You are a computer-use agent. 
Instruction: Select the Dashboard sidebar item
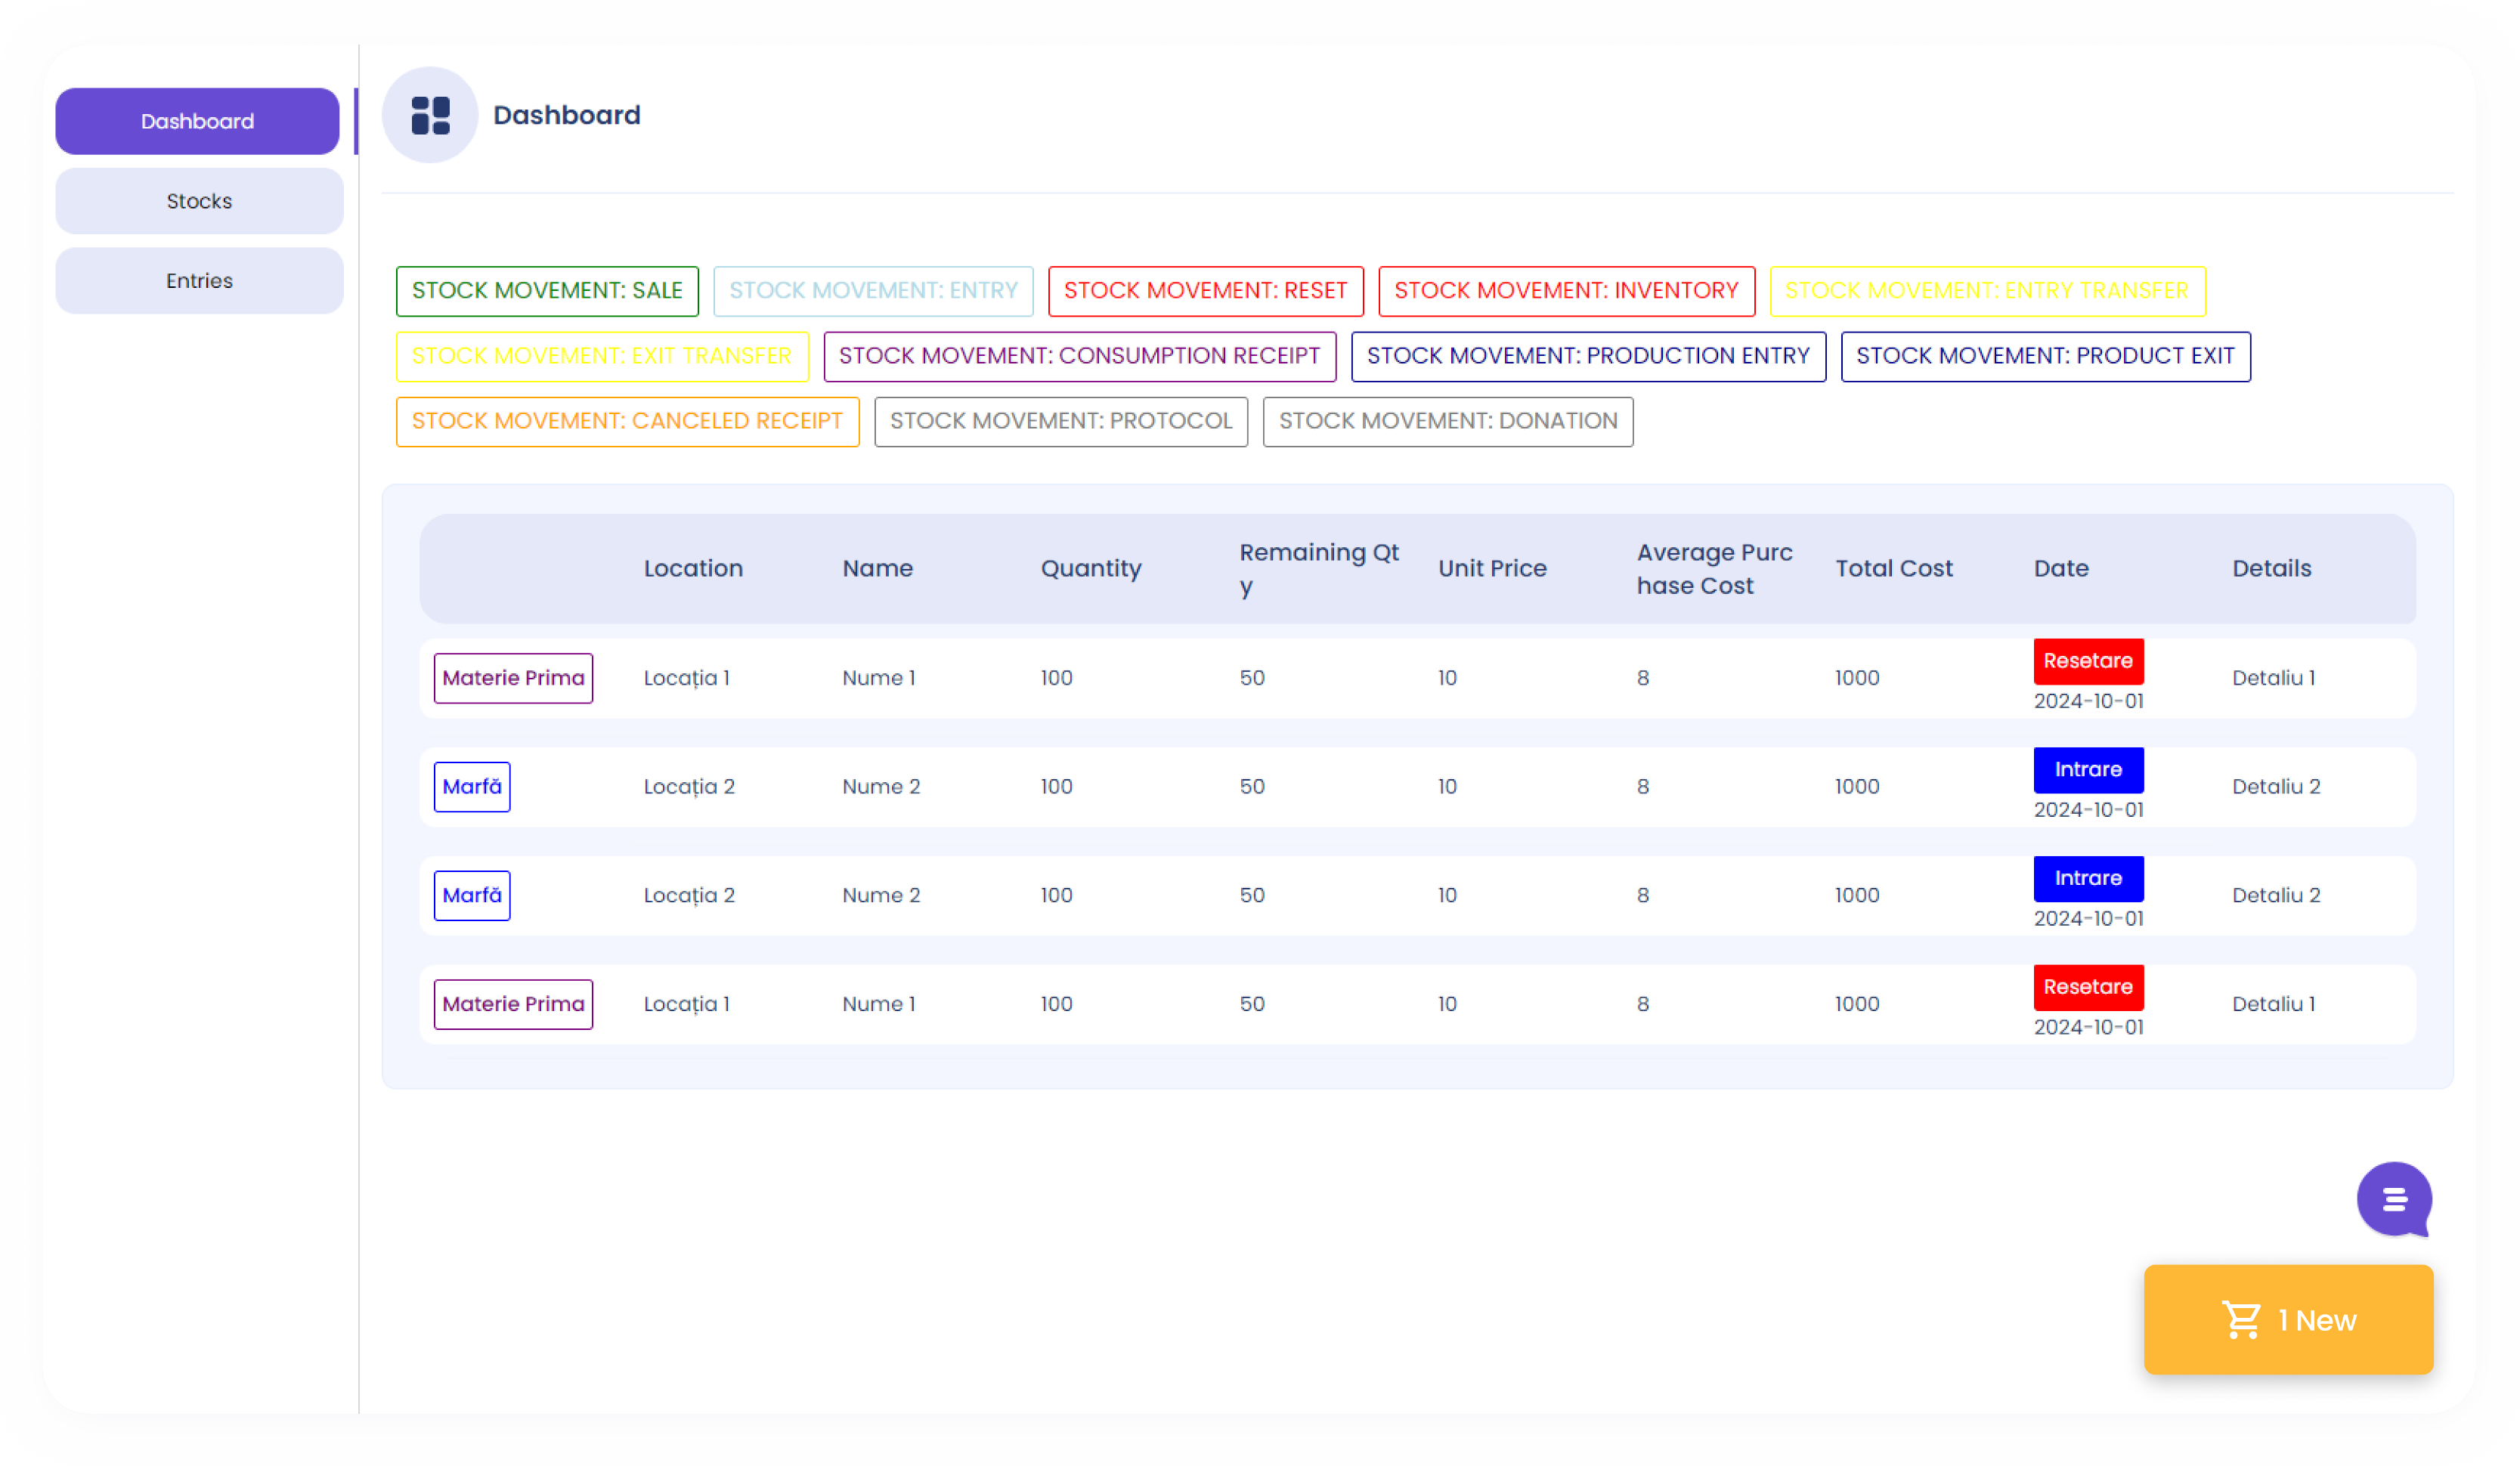(x=197, y=121)
